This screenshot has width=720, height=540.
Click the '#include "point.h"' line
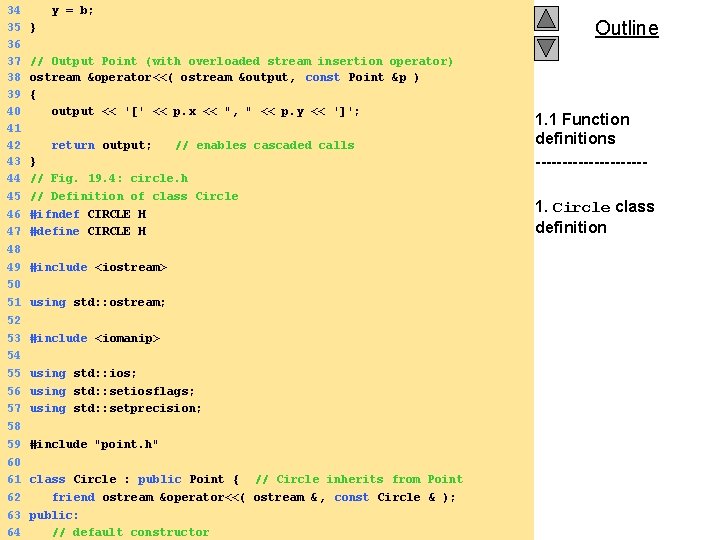tap(94, 444)
